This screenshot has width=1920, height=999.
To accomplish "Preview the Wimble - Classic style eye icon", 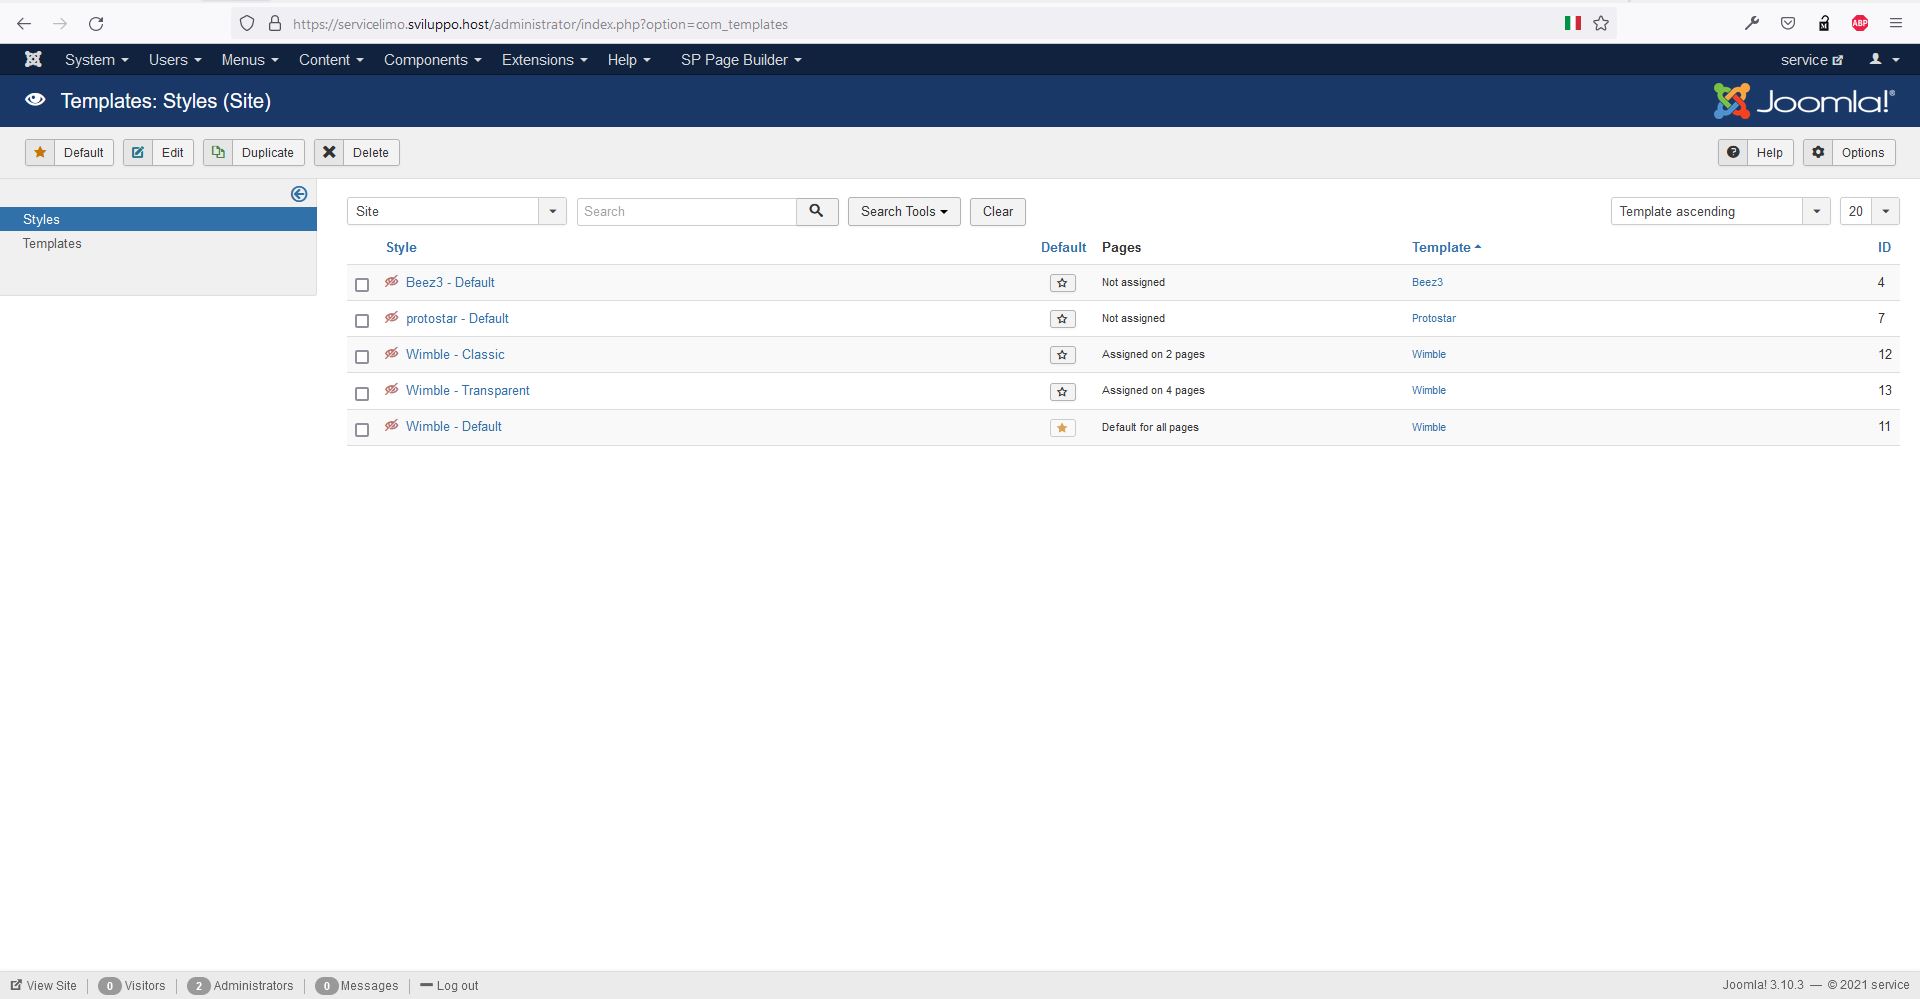I will [x=392, y=354].
